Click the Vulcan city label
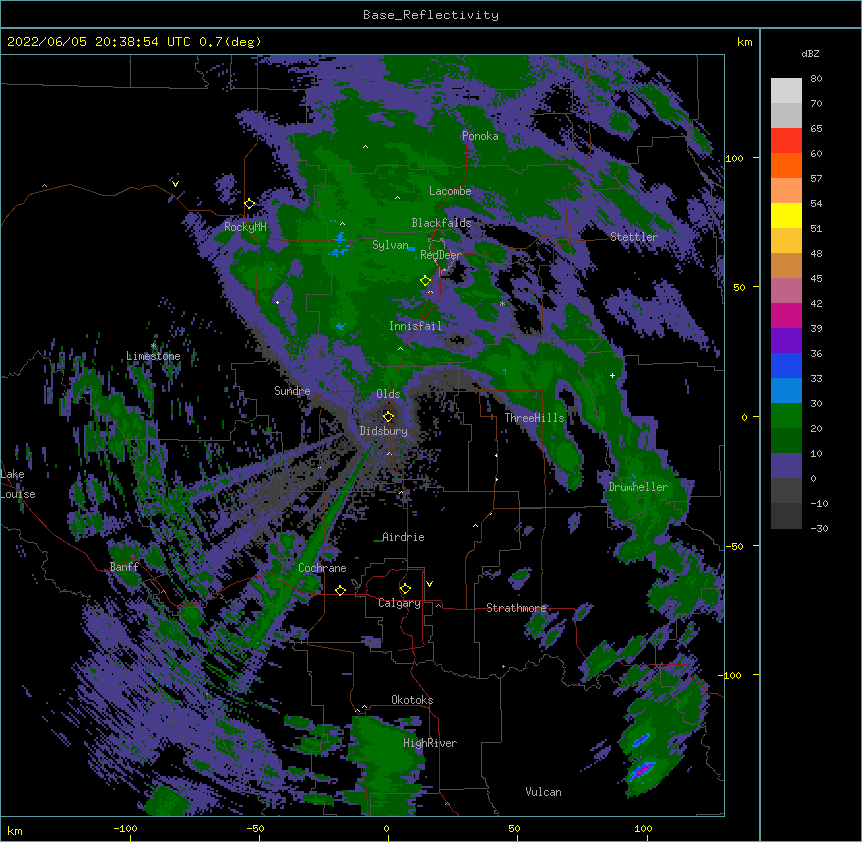Screen dimensions: 862x842 [x=543, y=792]
